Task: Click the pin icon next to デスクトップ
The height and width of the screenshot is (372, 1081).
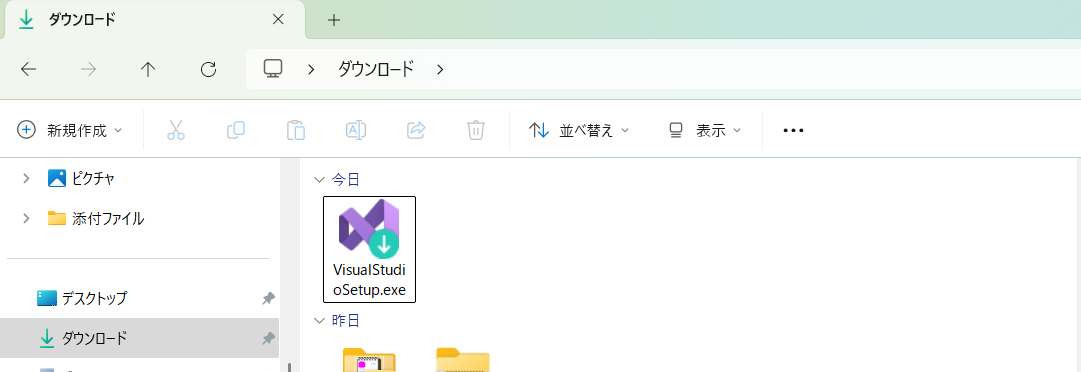Action: coord(268,298)
